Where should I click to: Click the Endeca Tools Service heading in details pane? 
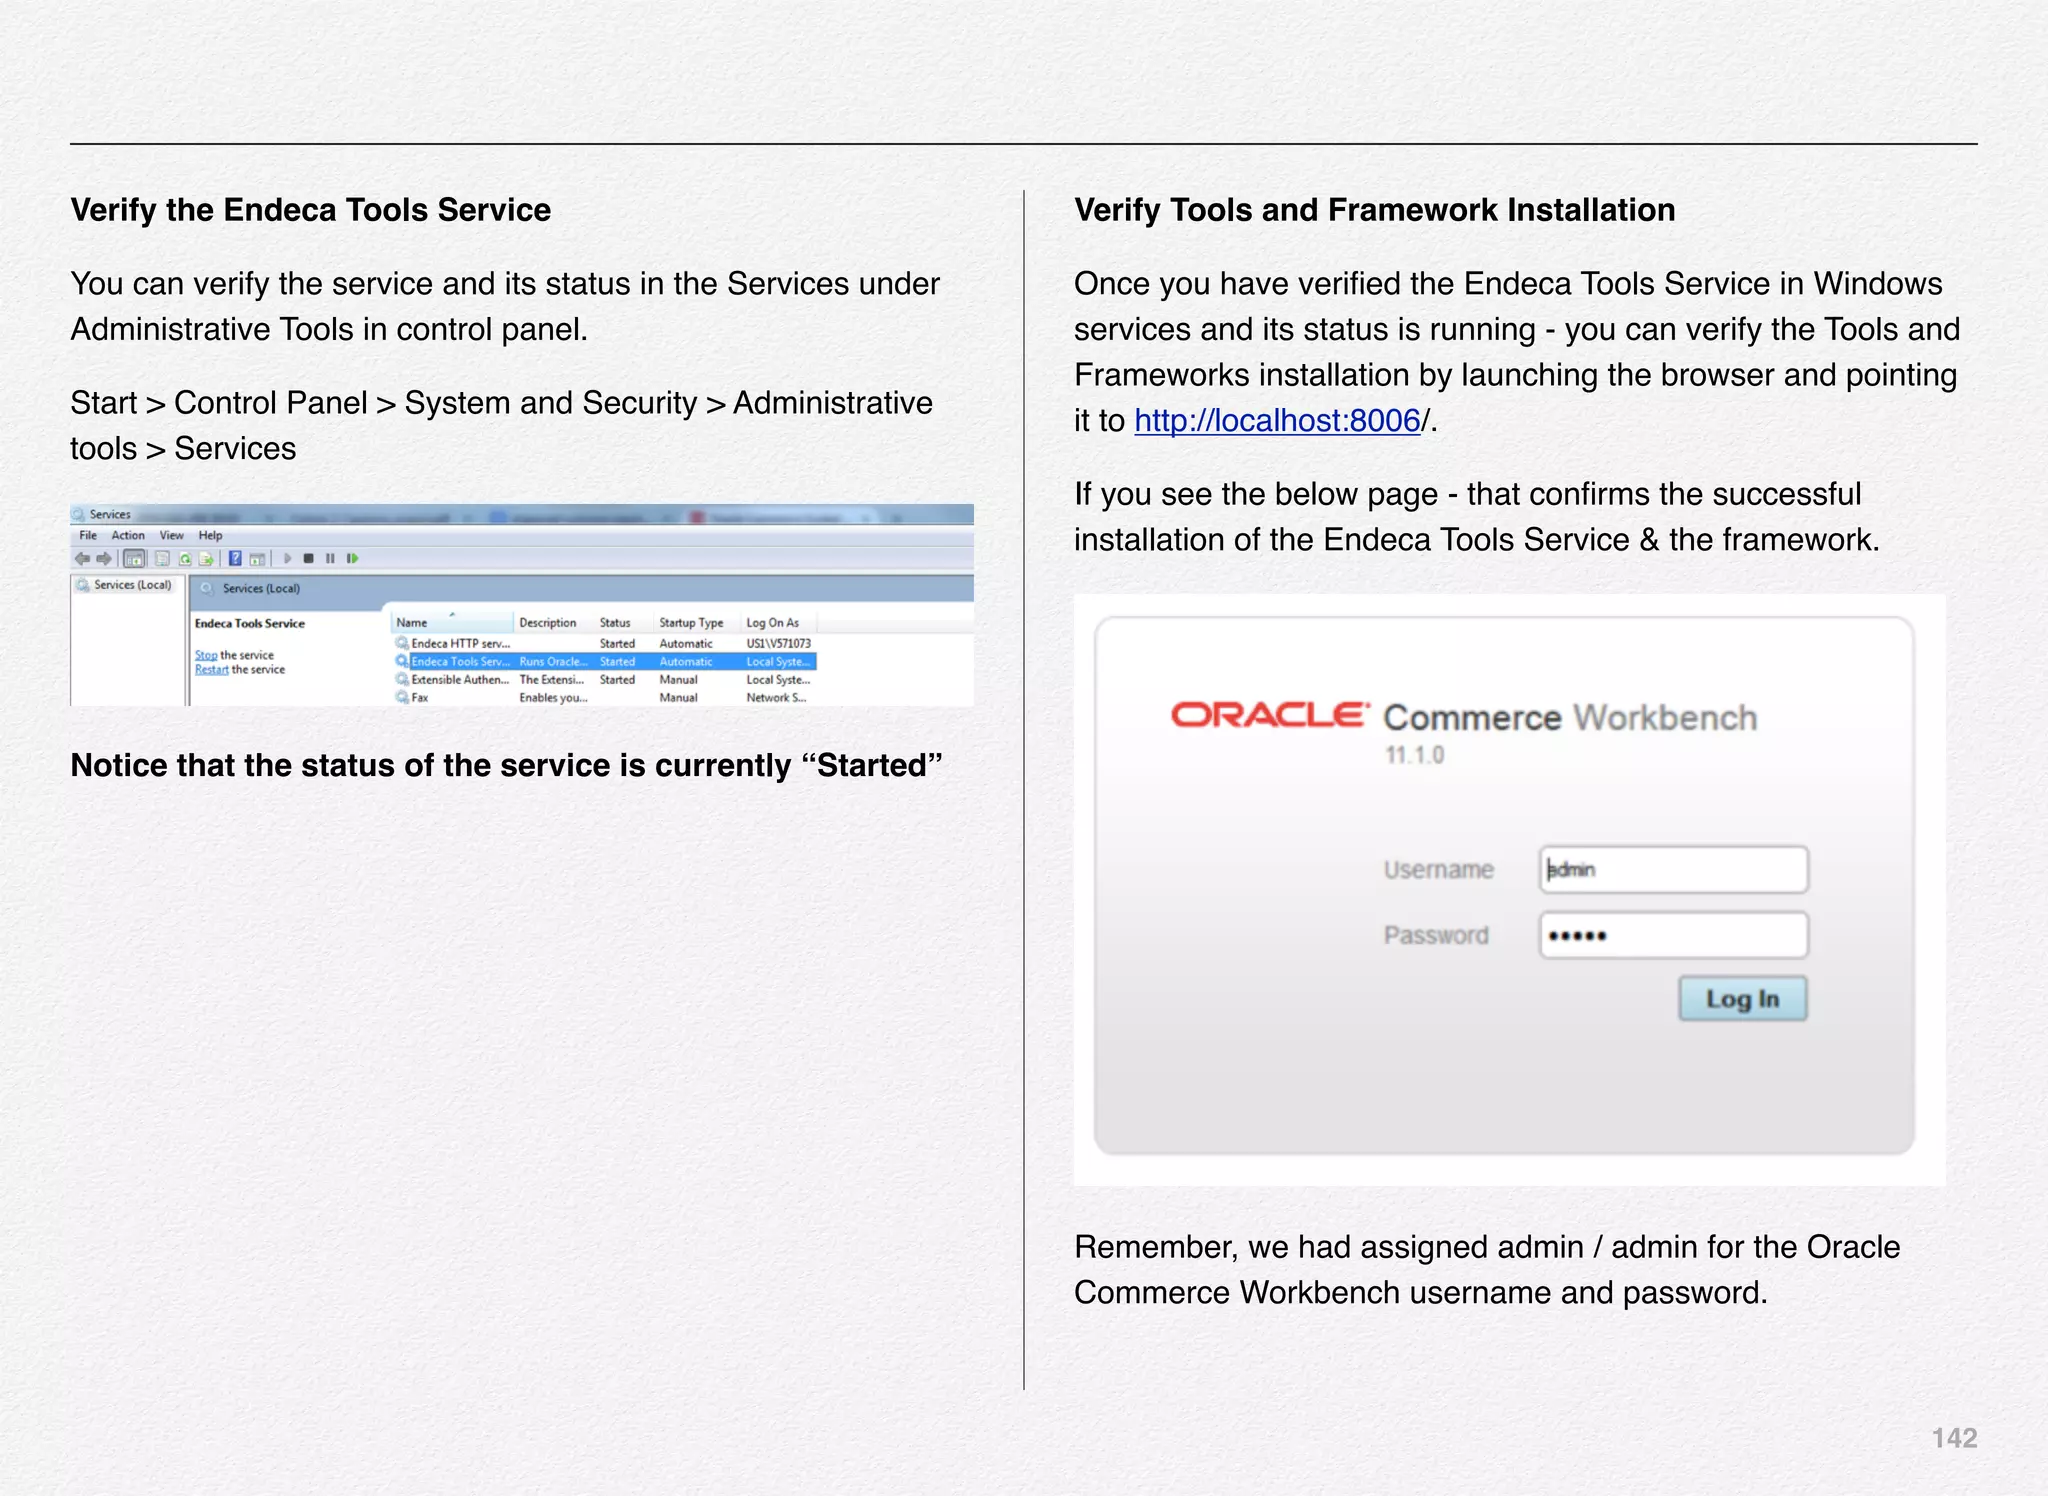(250, 623)
